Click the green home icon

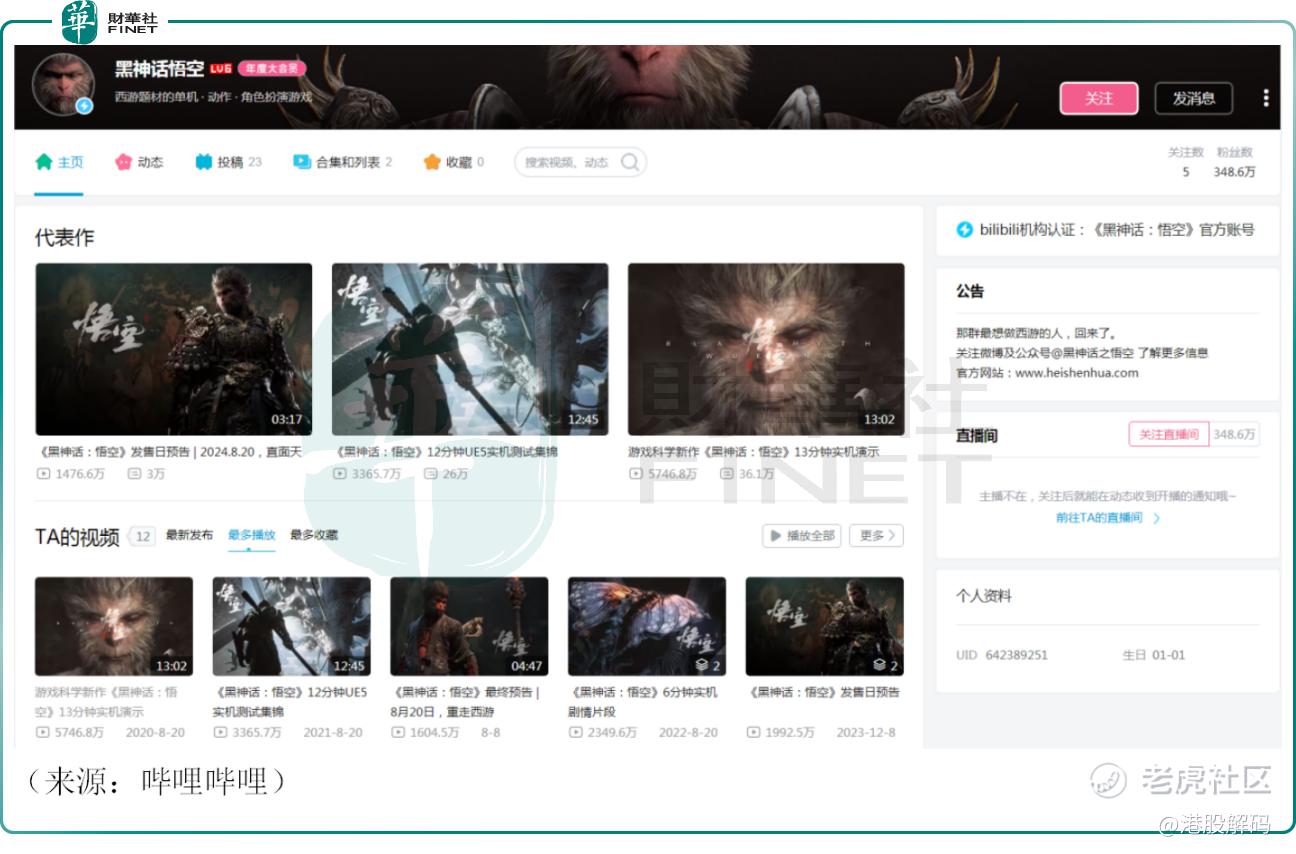tap(43, 162)
